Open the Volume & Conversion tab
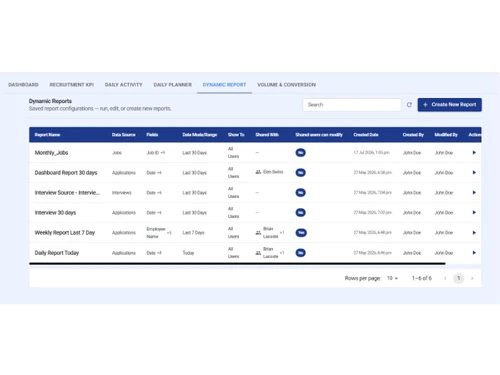This screenshot has height=375, width=500. click(286, 85)
